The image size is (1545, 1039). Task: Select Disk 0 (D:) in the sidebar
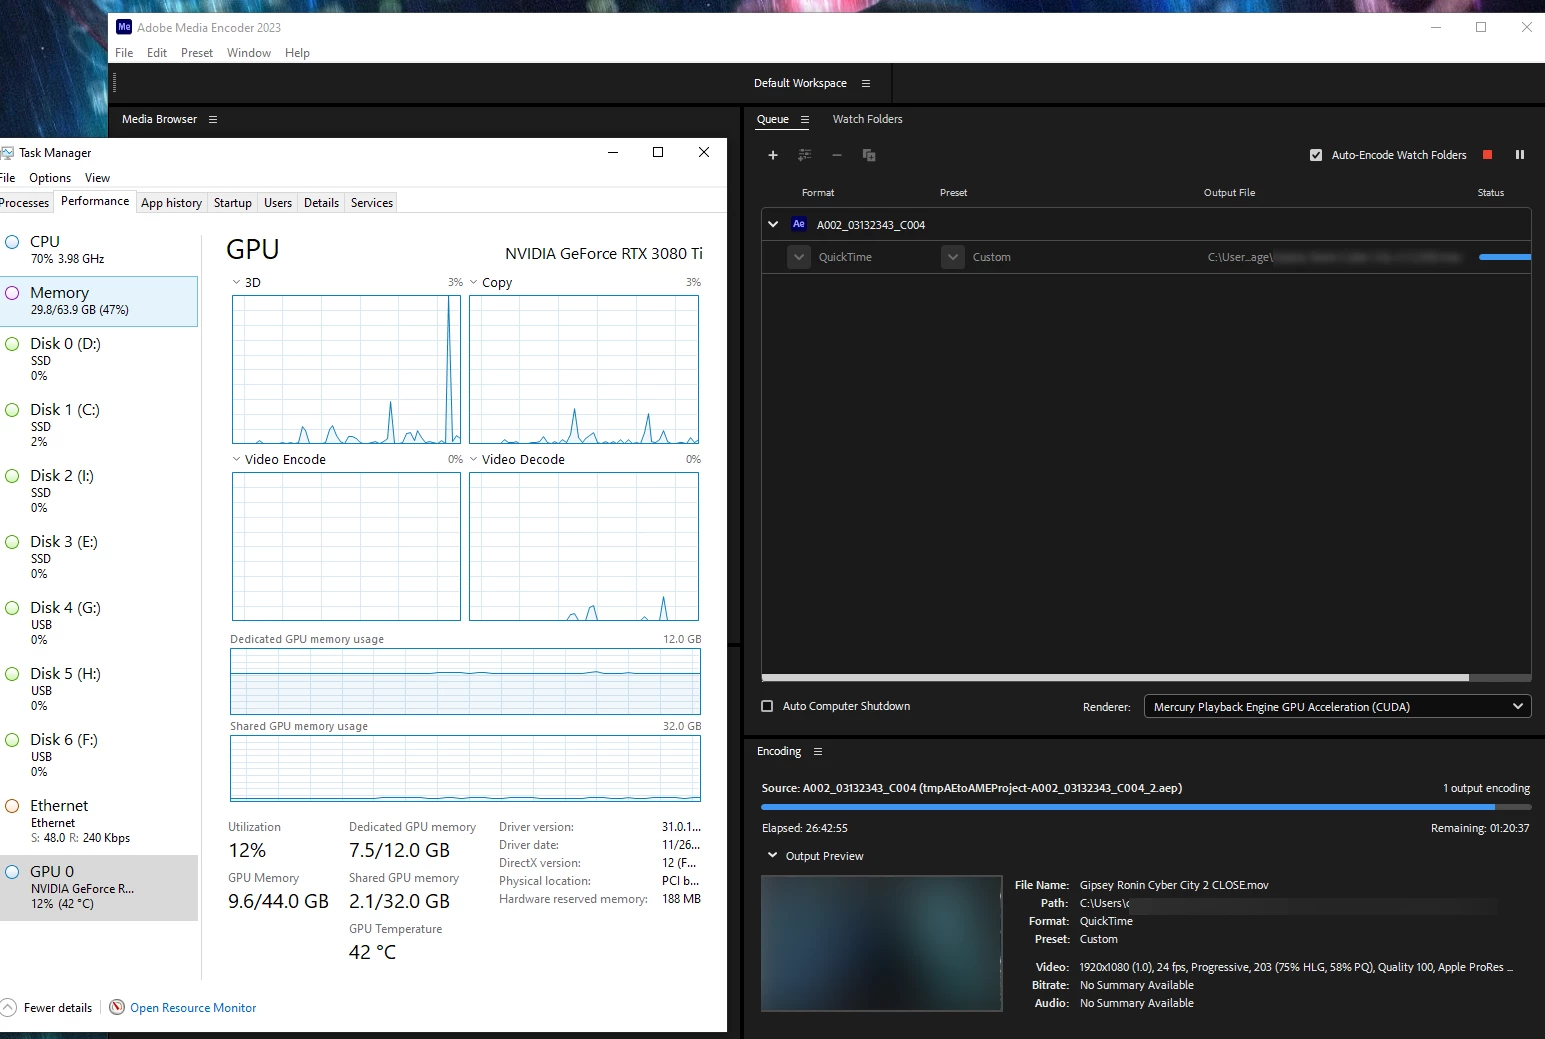99,360
